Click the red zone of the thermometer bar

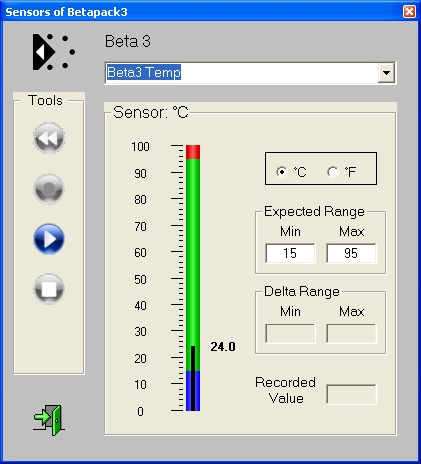(x=193, y=152)
